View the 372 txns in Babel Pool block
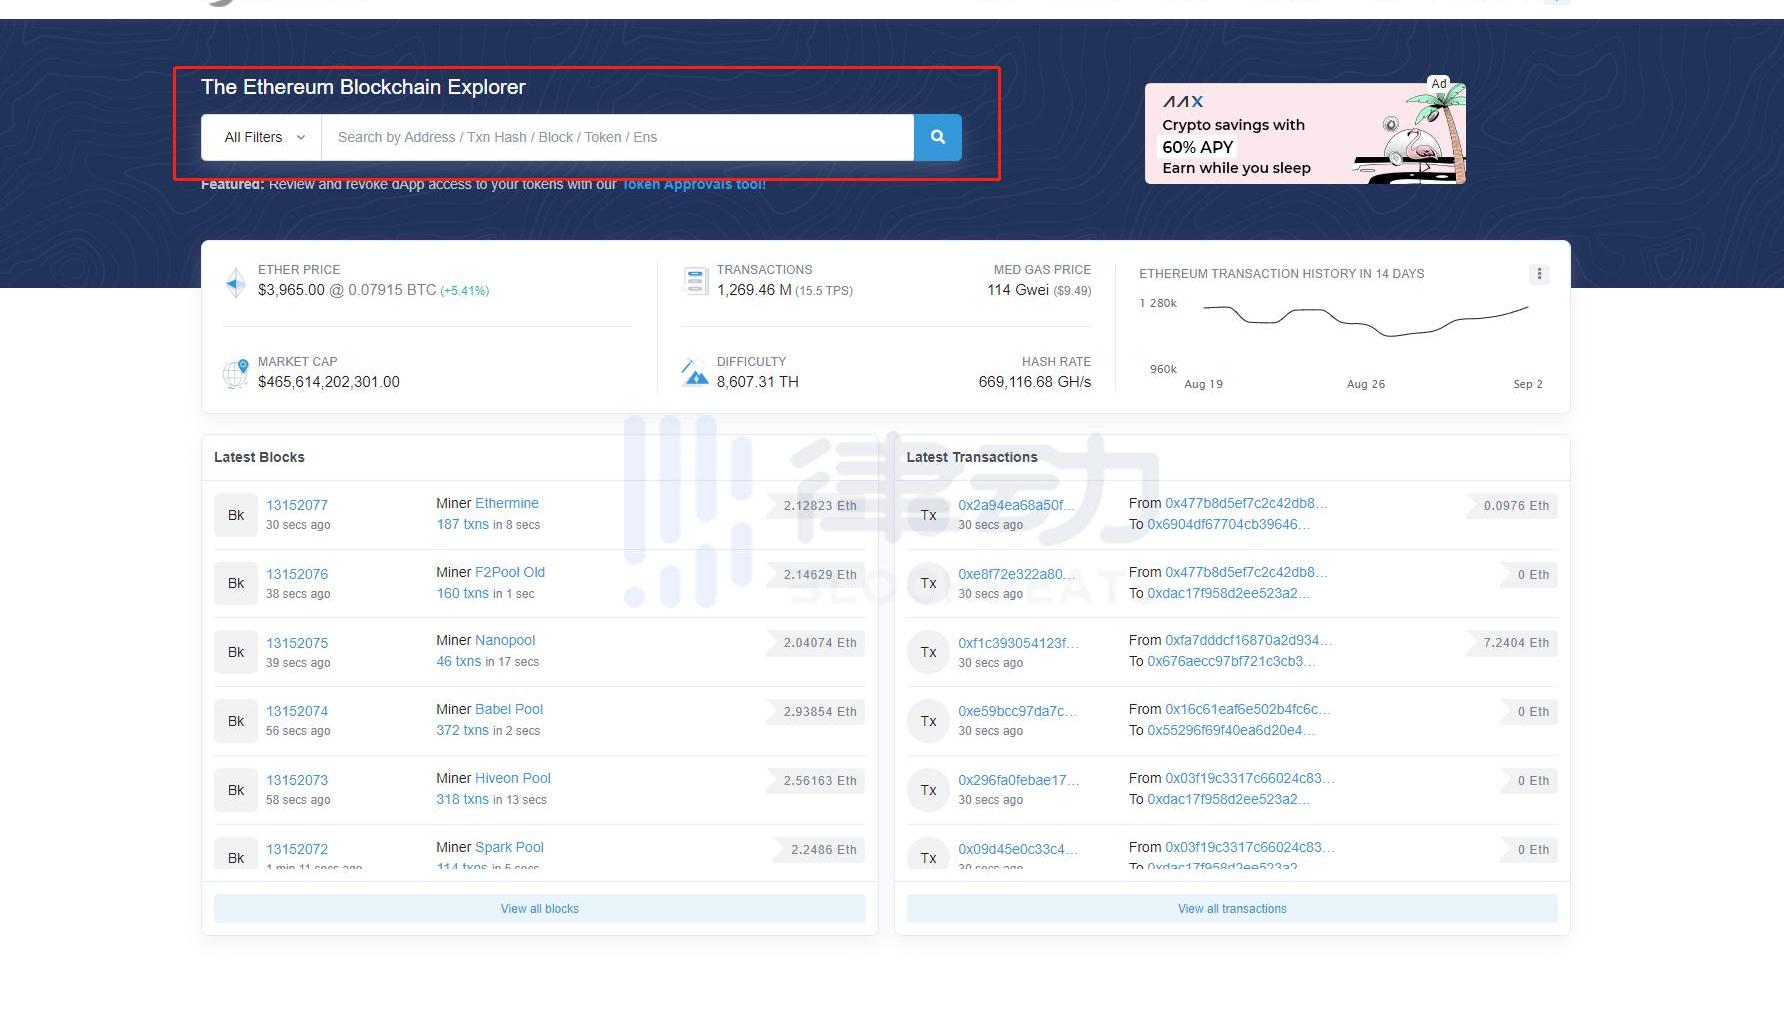This screenshot has height=1023, width=1784. click(x=462, y=730)
